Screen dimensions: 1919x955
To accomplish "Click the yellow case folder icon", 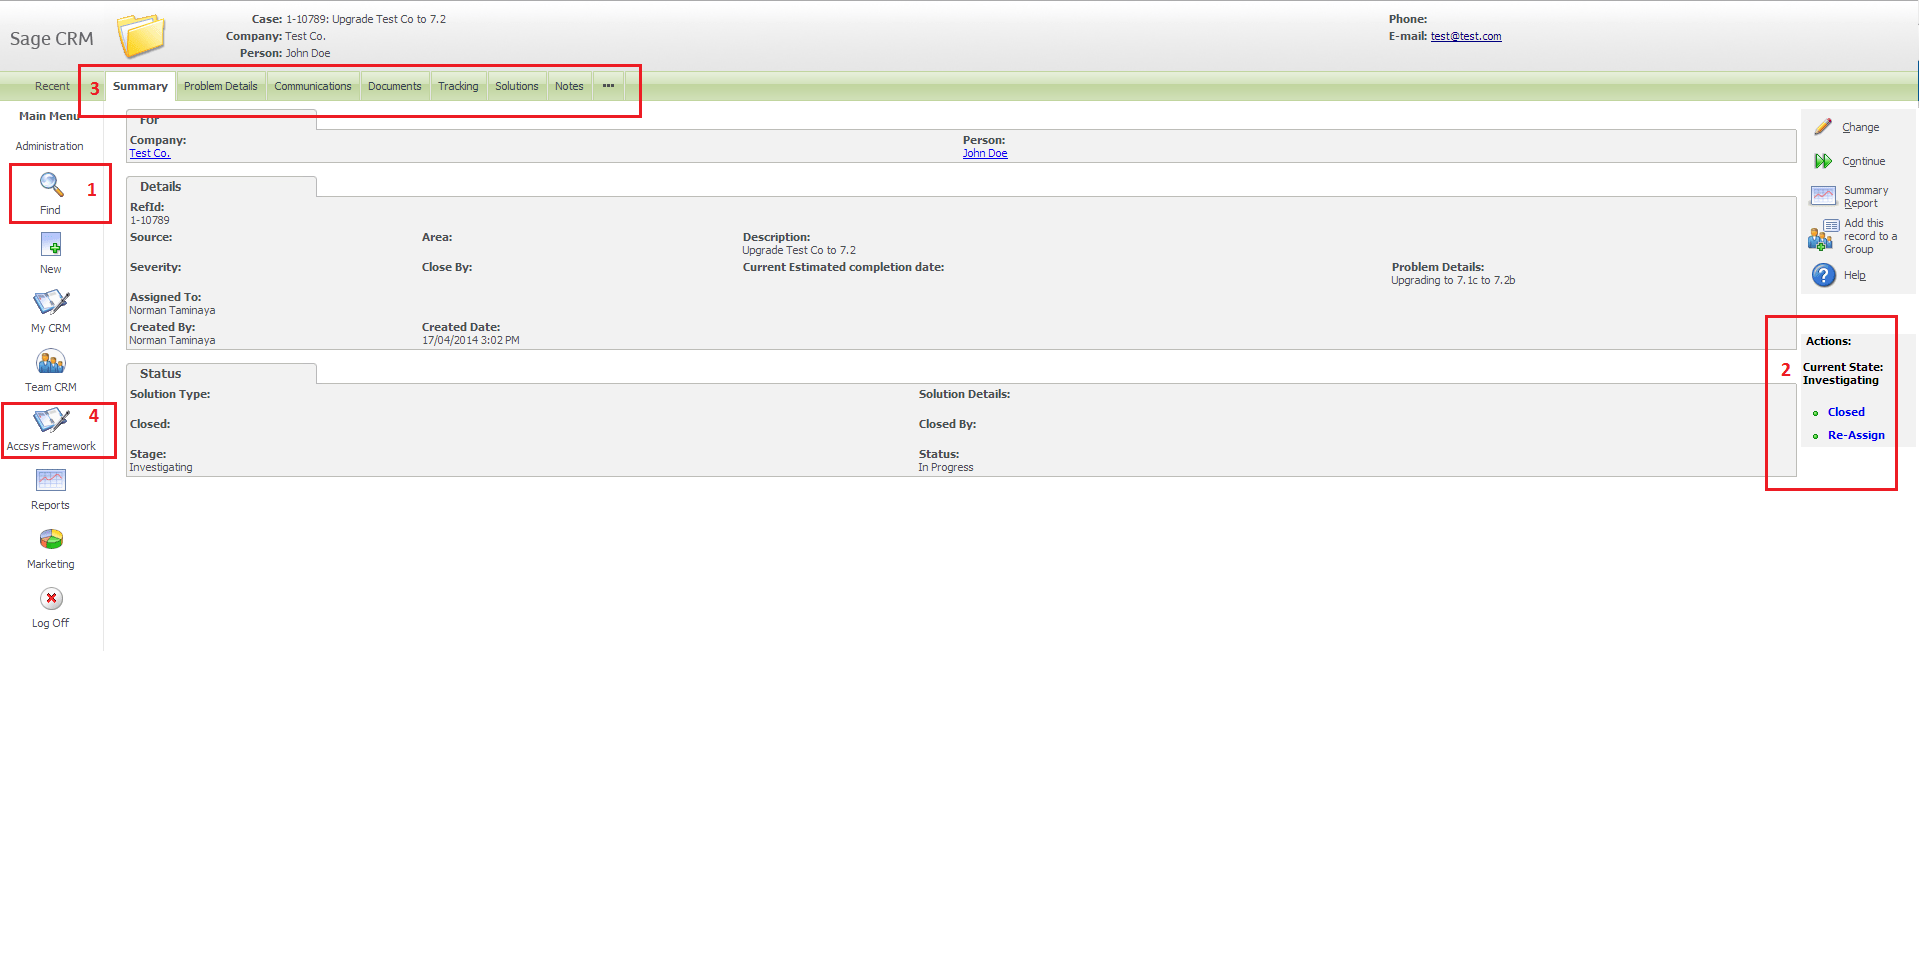I will pyautogui.click(x=141, y=36).
